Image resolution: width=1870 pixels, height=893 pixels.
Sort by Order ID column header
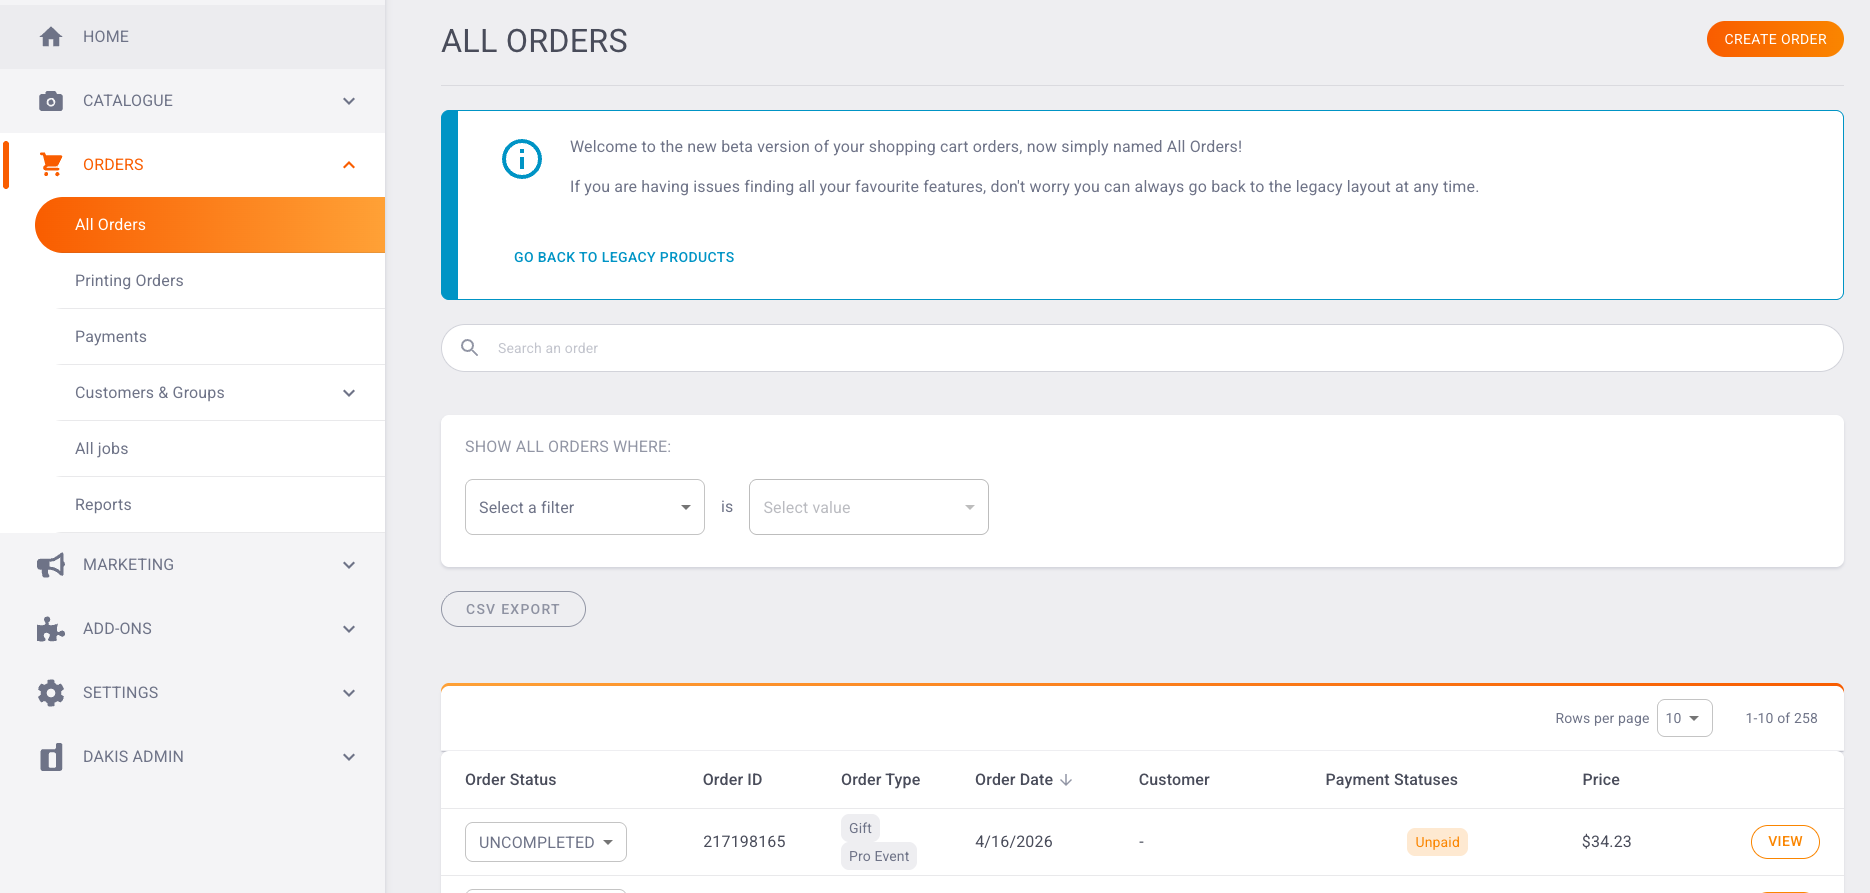coord(732,780)
